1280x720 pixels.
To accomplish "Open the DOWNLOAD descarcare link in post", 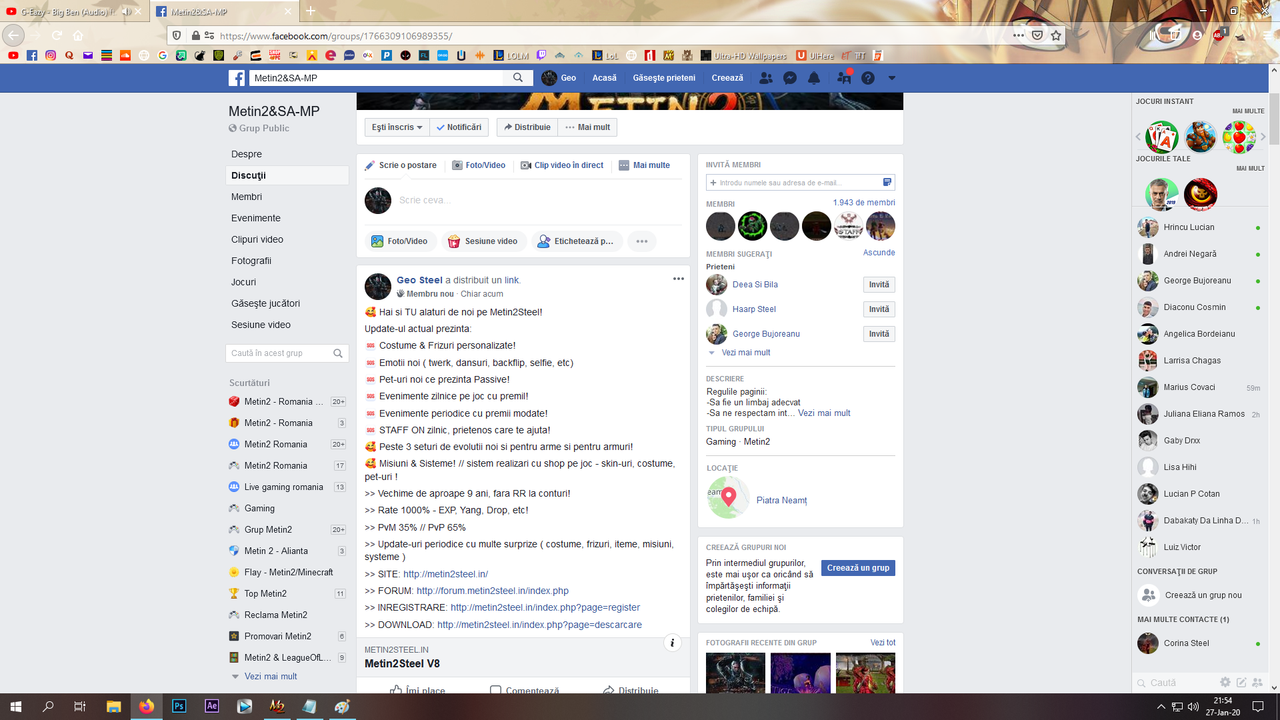I will 539,625.
